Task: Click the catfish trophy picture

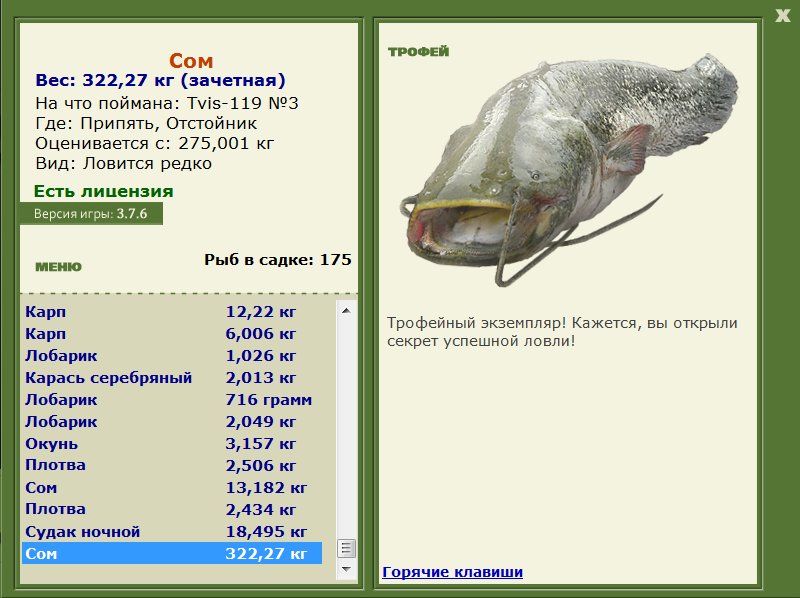Action: point(568,169)
